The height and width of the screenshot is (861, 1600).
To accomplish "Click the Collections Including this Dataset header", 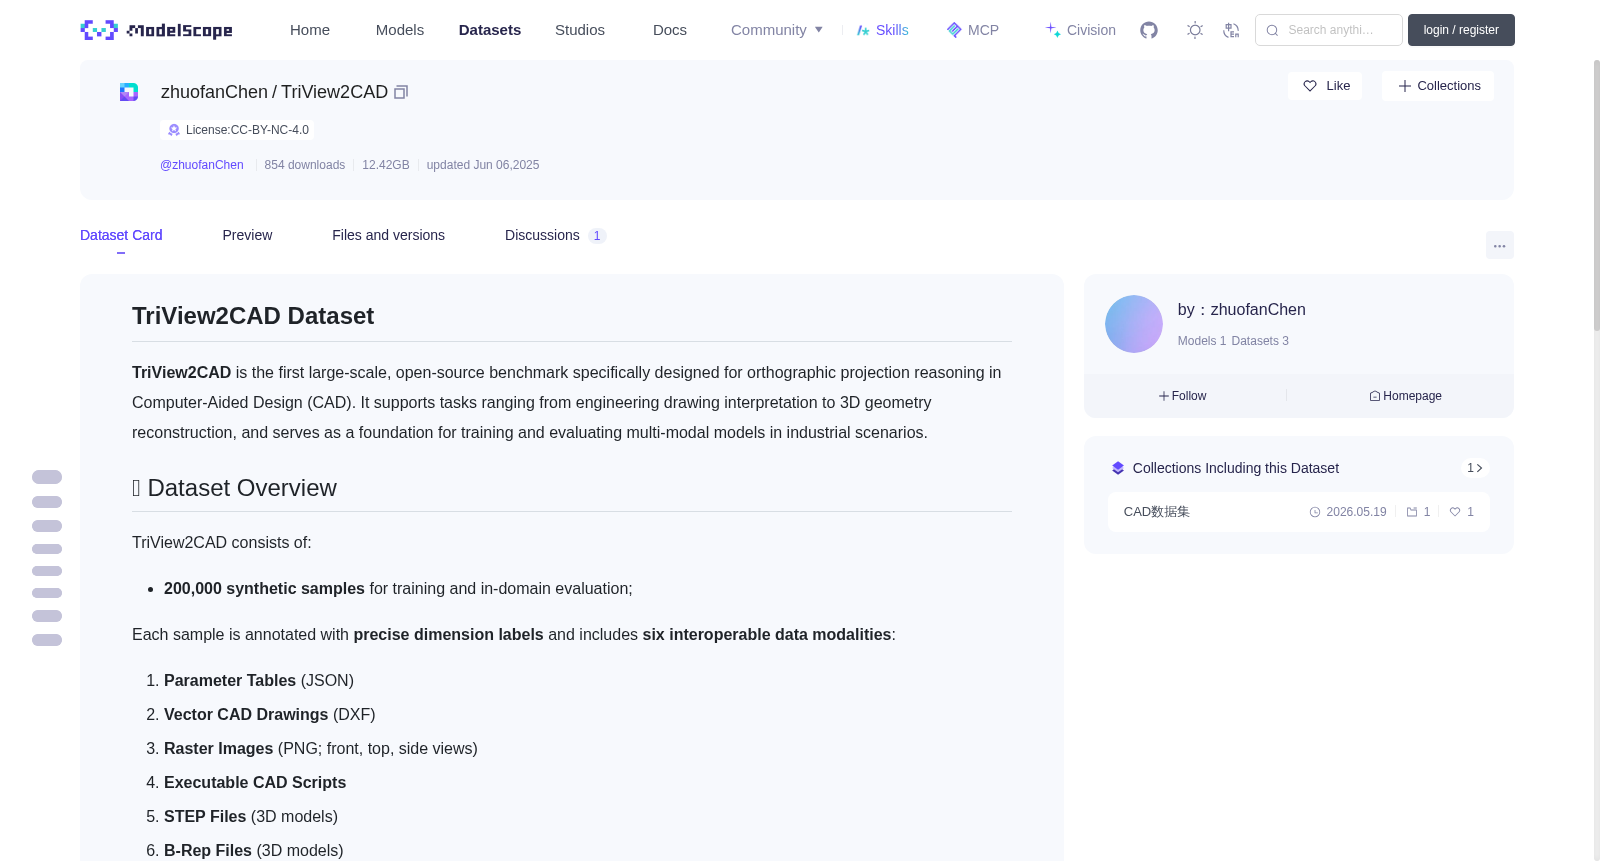I will (x=1235, y=468).
